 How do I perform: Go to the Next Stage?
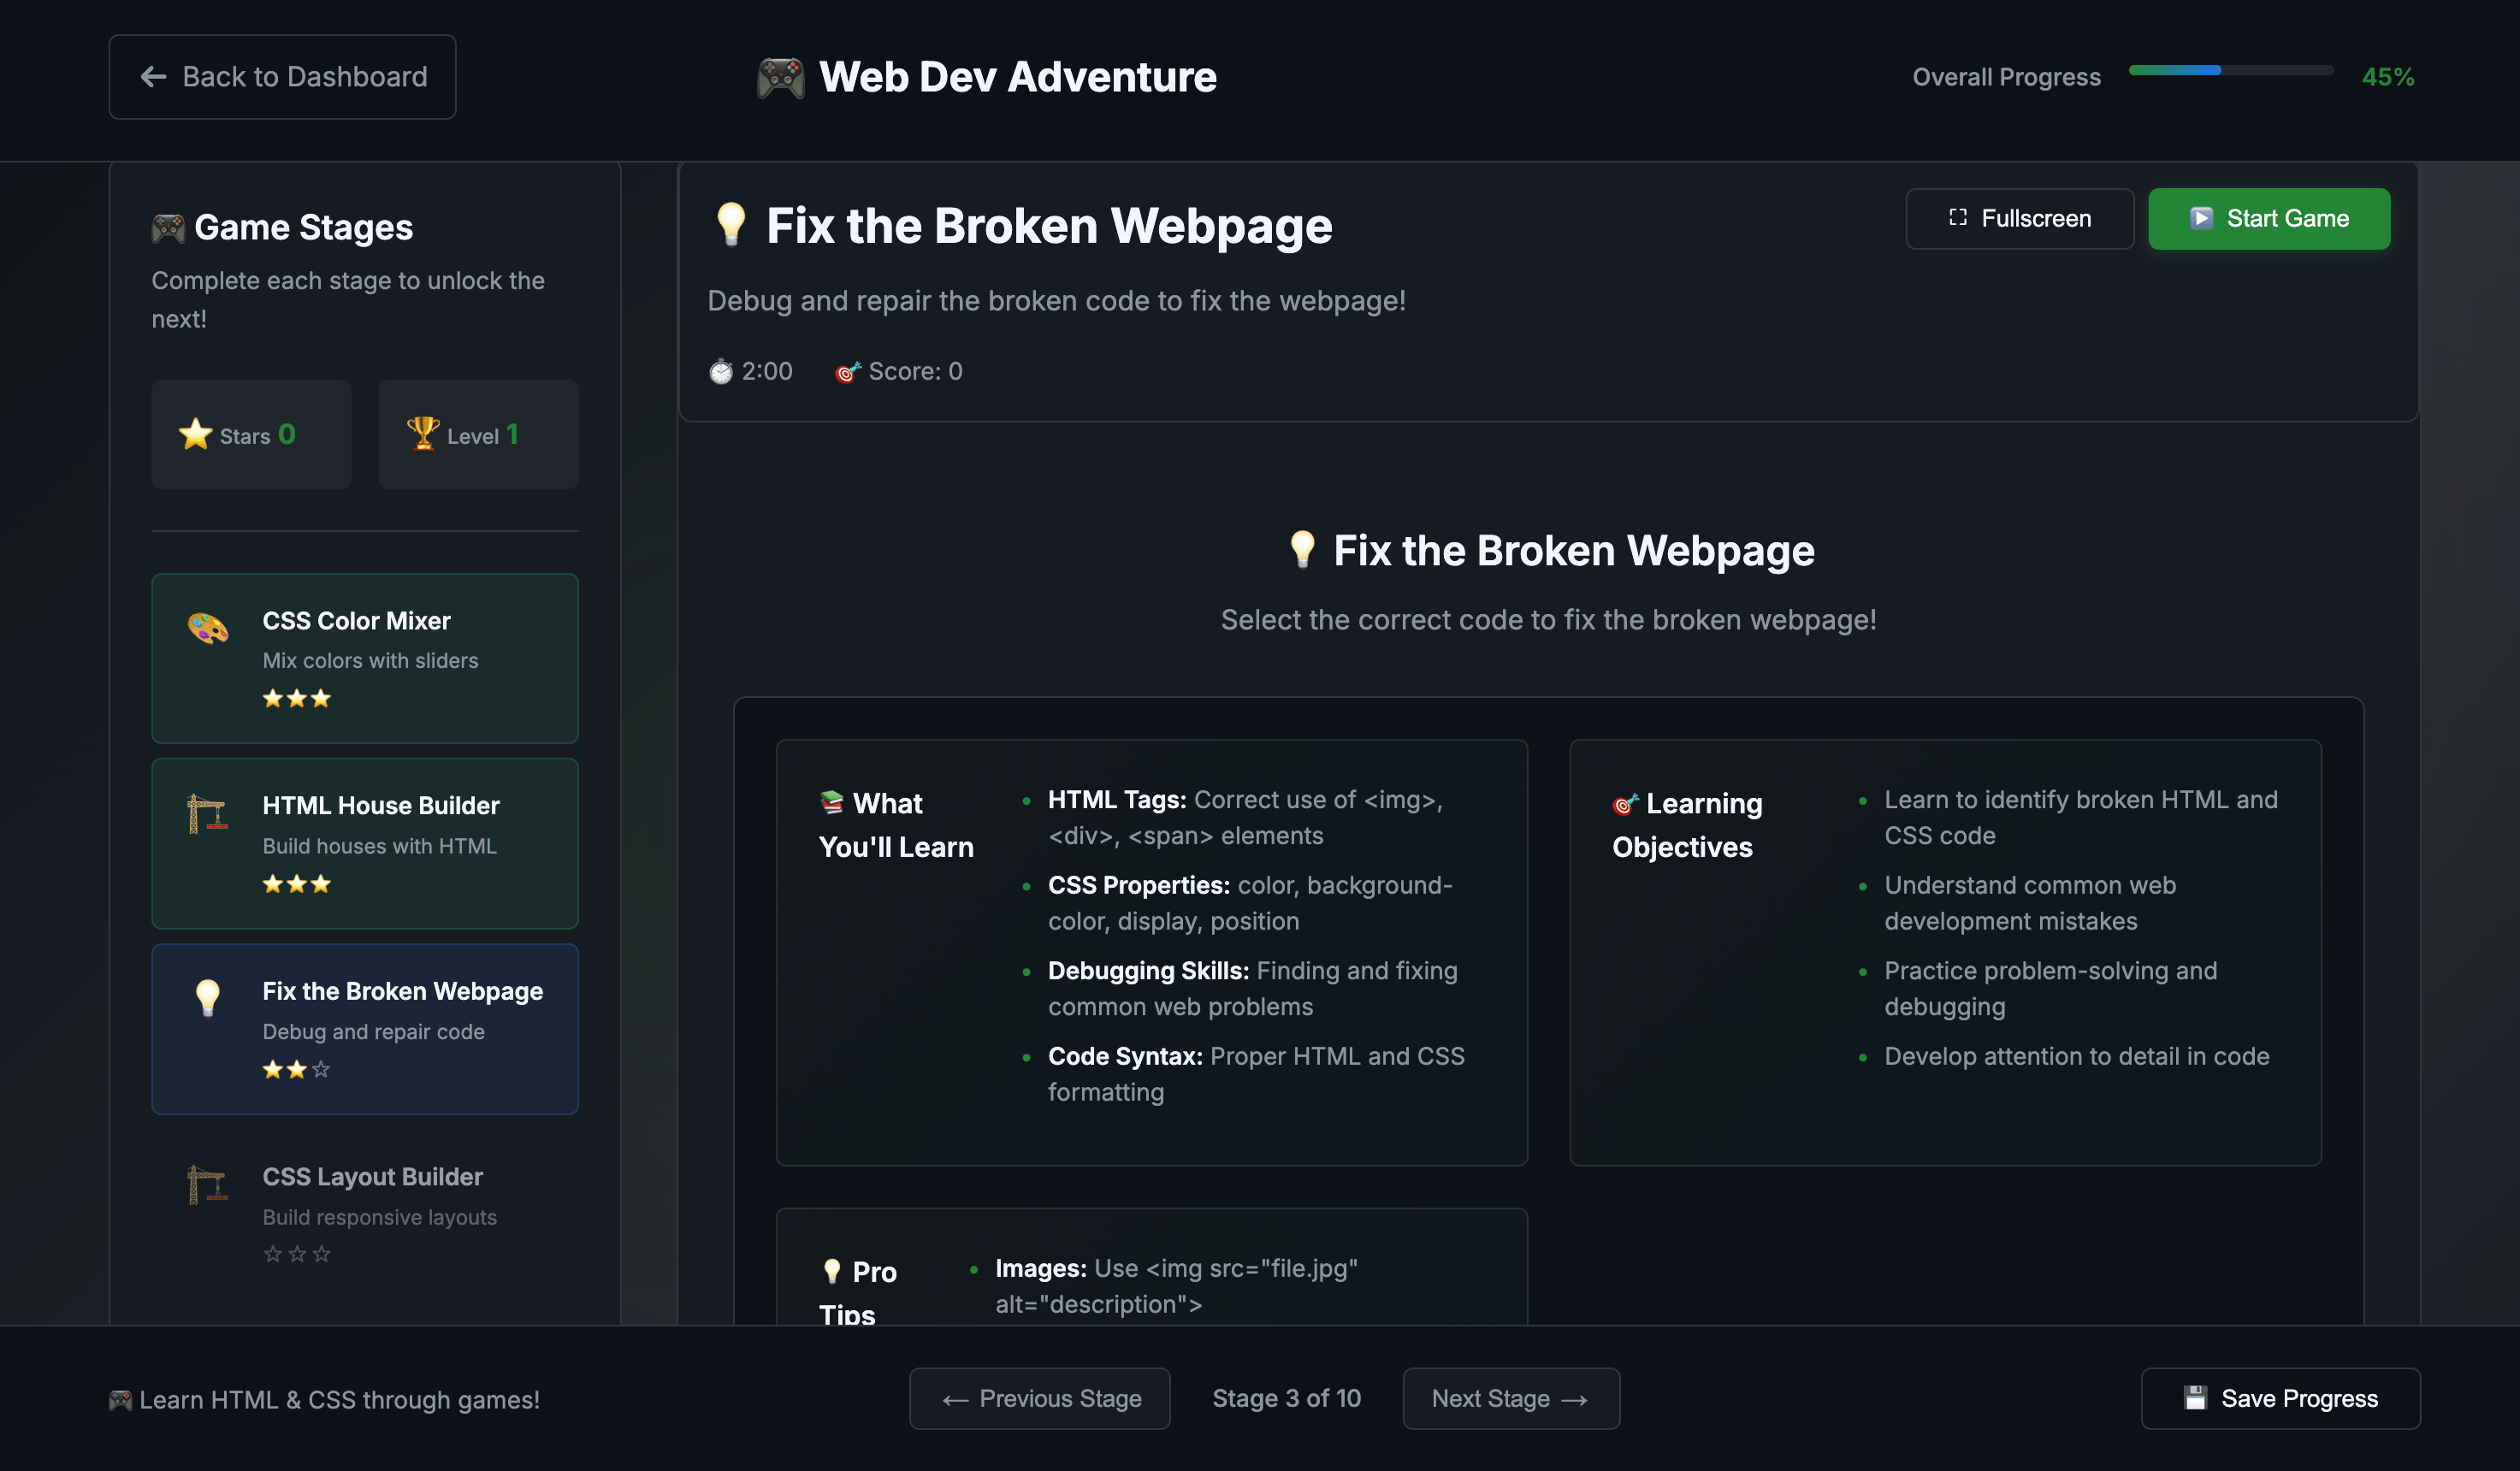[x=1510, y=1398]
